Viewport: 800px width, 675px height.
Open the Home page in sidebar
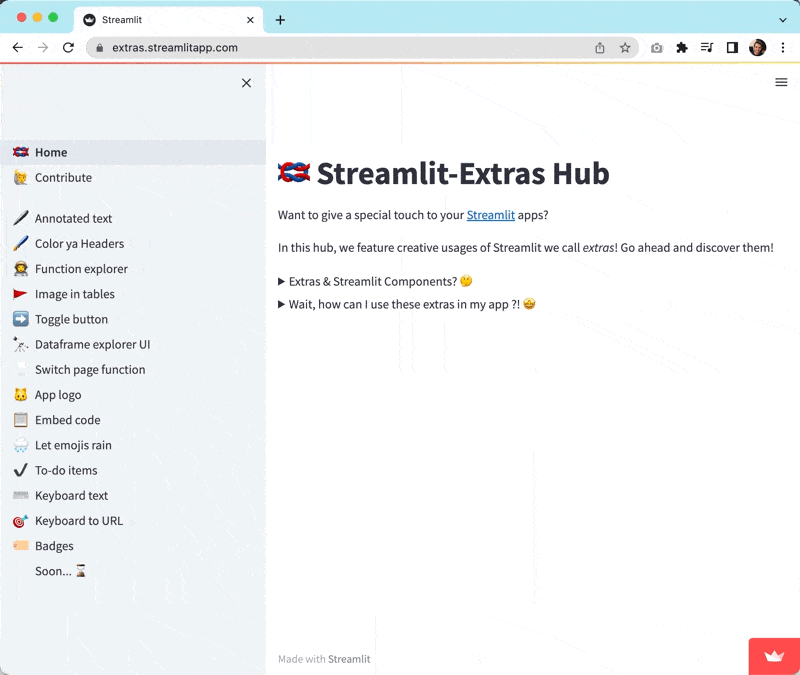[133, 153]
